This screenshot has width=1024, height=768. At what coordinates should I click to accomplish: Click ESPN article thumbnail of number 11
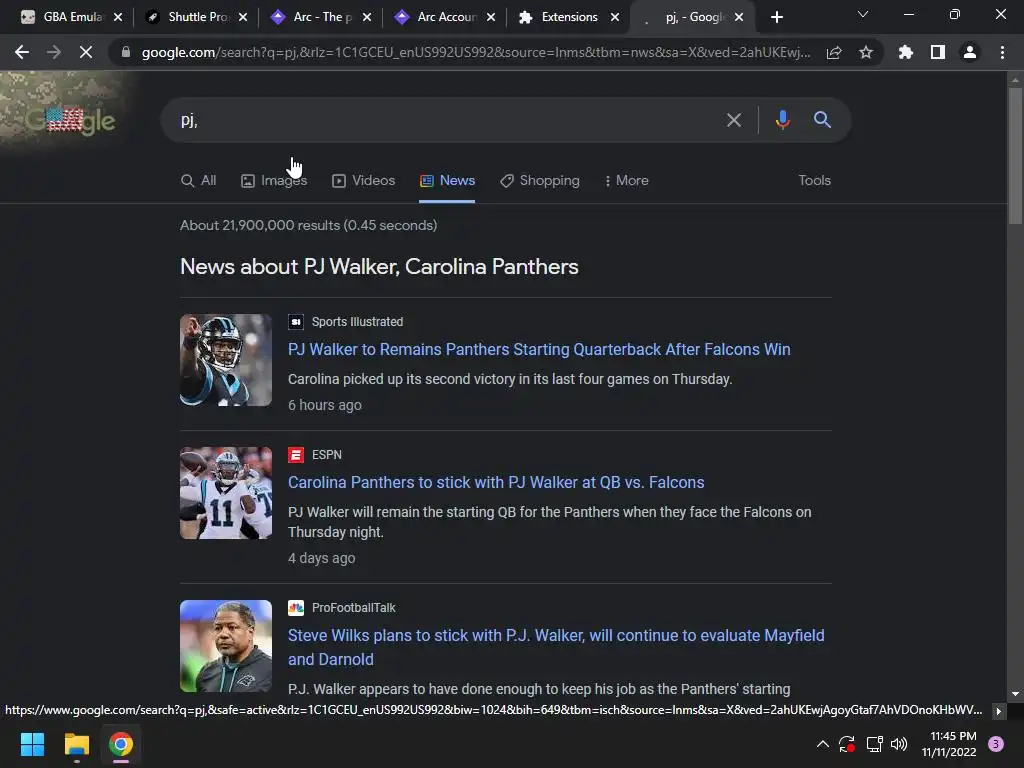226,493
